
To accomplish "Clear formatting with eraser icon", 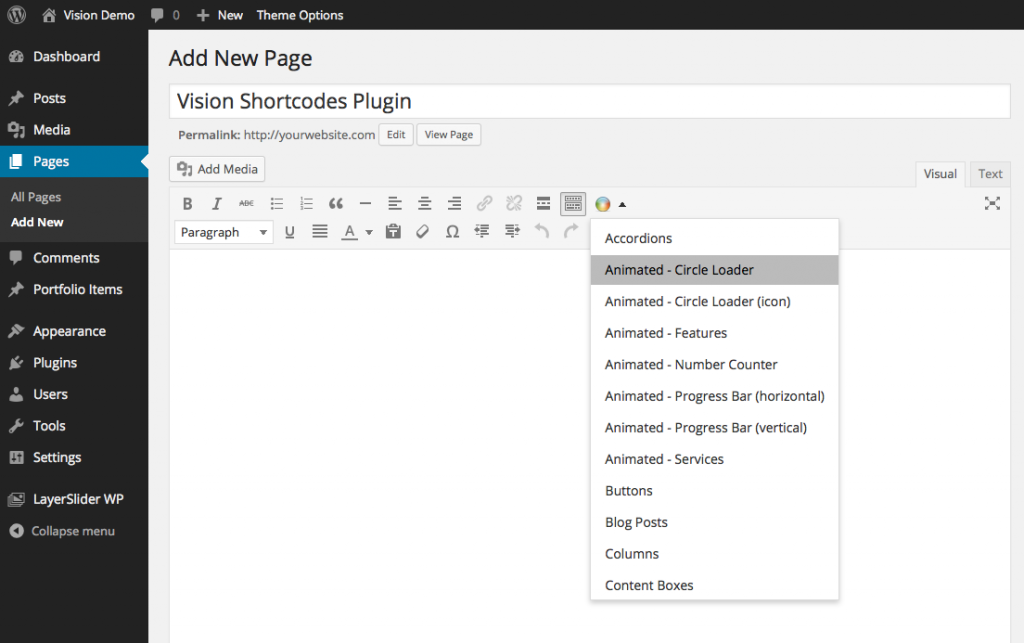I will [x=423, y=232].
